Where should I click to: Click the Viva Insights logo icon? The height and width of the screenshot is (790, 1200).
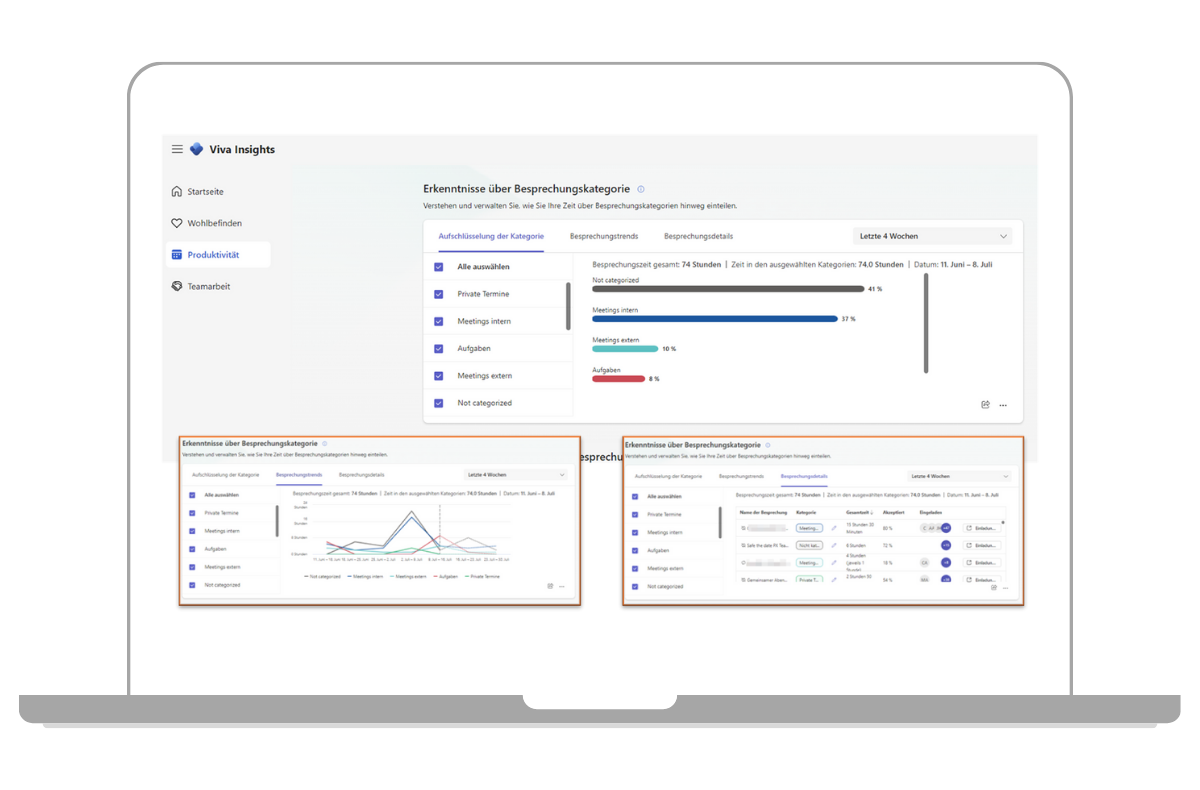pos(197,149)
